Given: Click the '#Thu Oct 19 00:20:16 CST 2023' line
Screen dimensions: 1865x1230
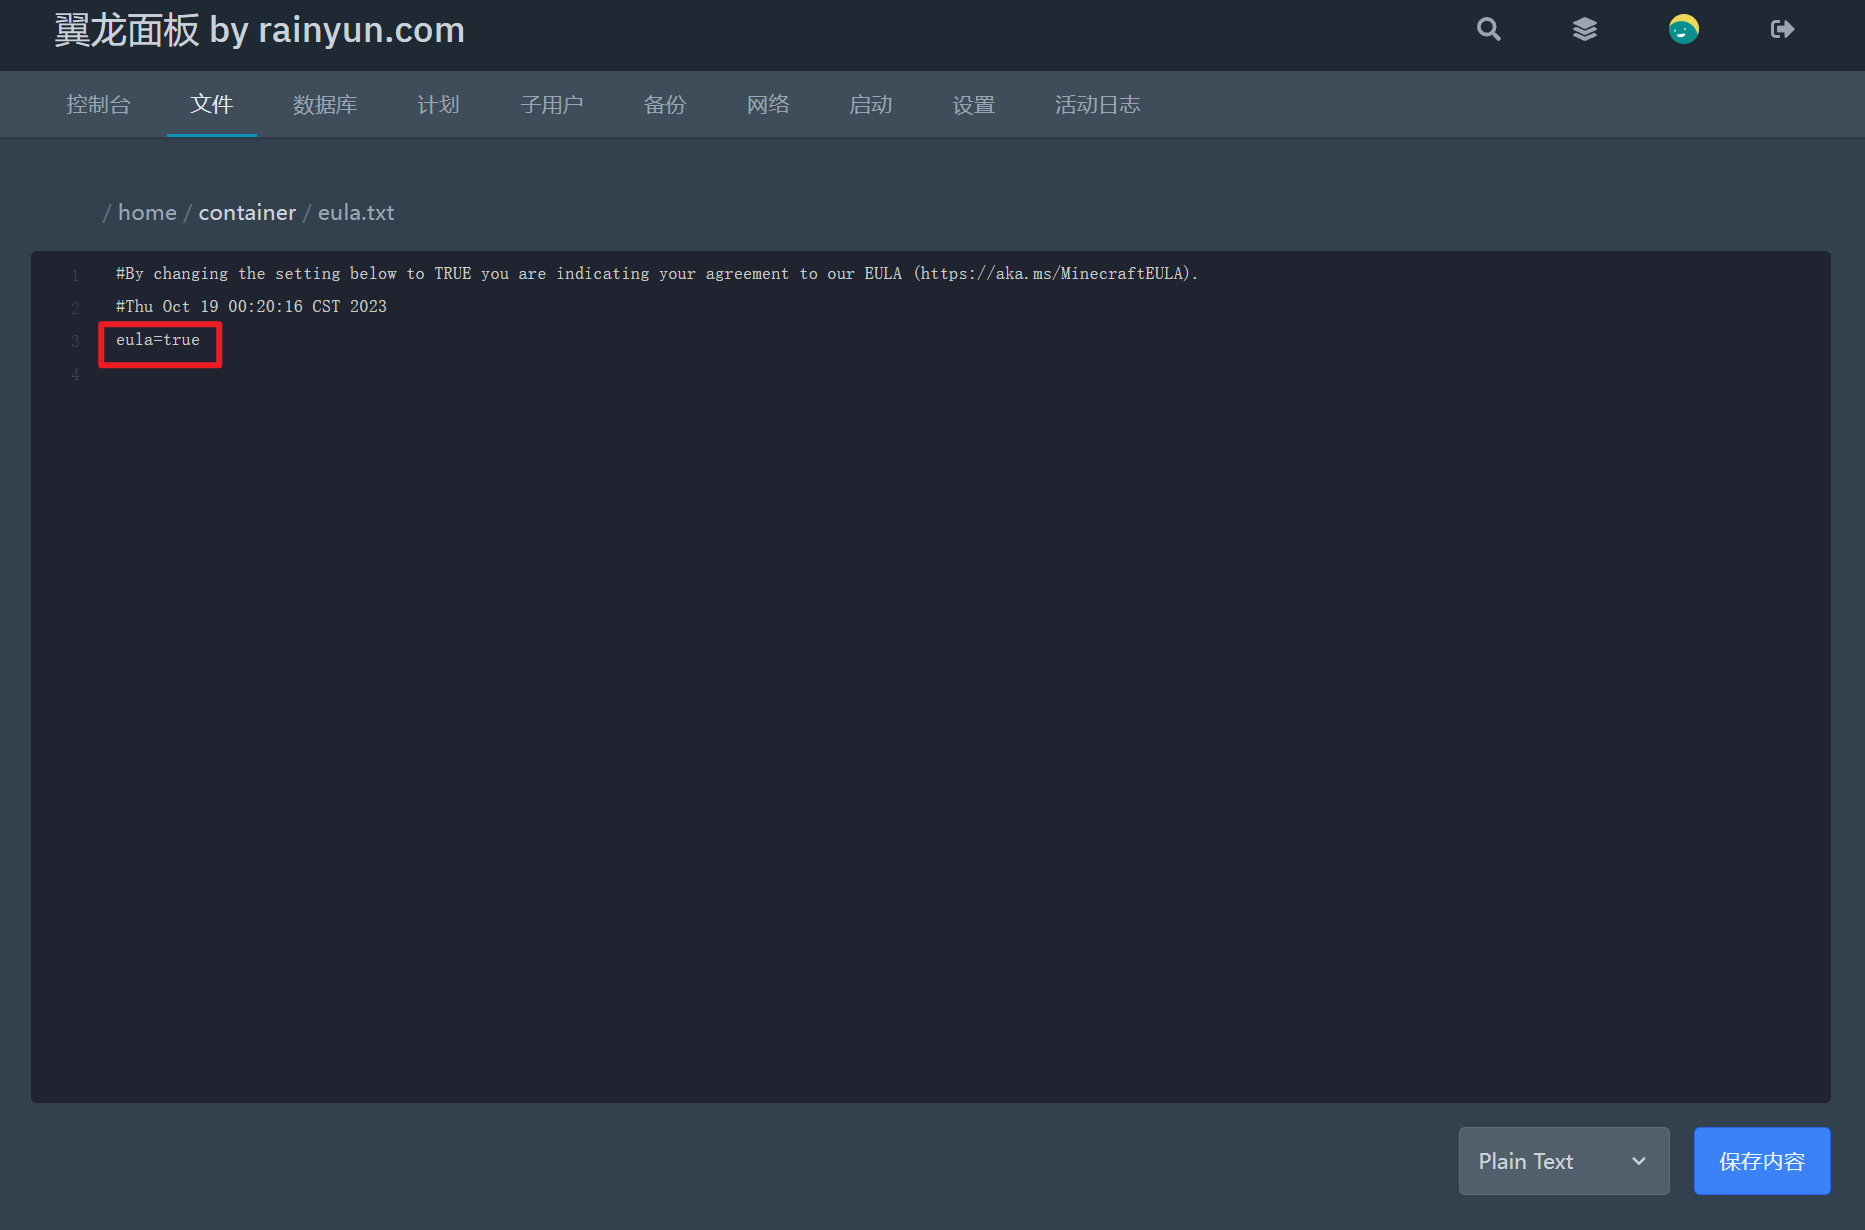Looking at the screenshot, I should pos(251,306).
